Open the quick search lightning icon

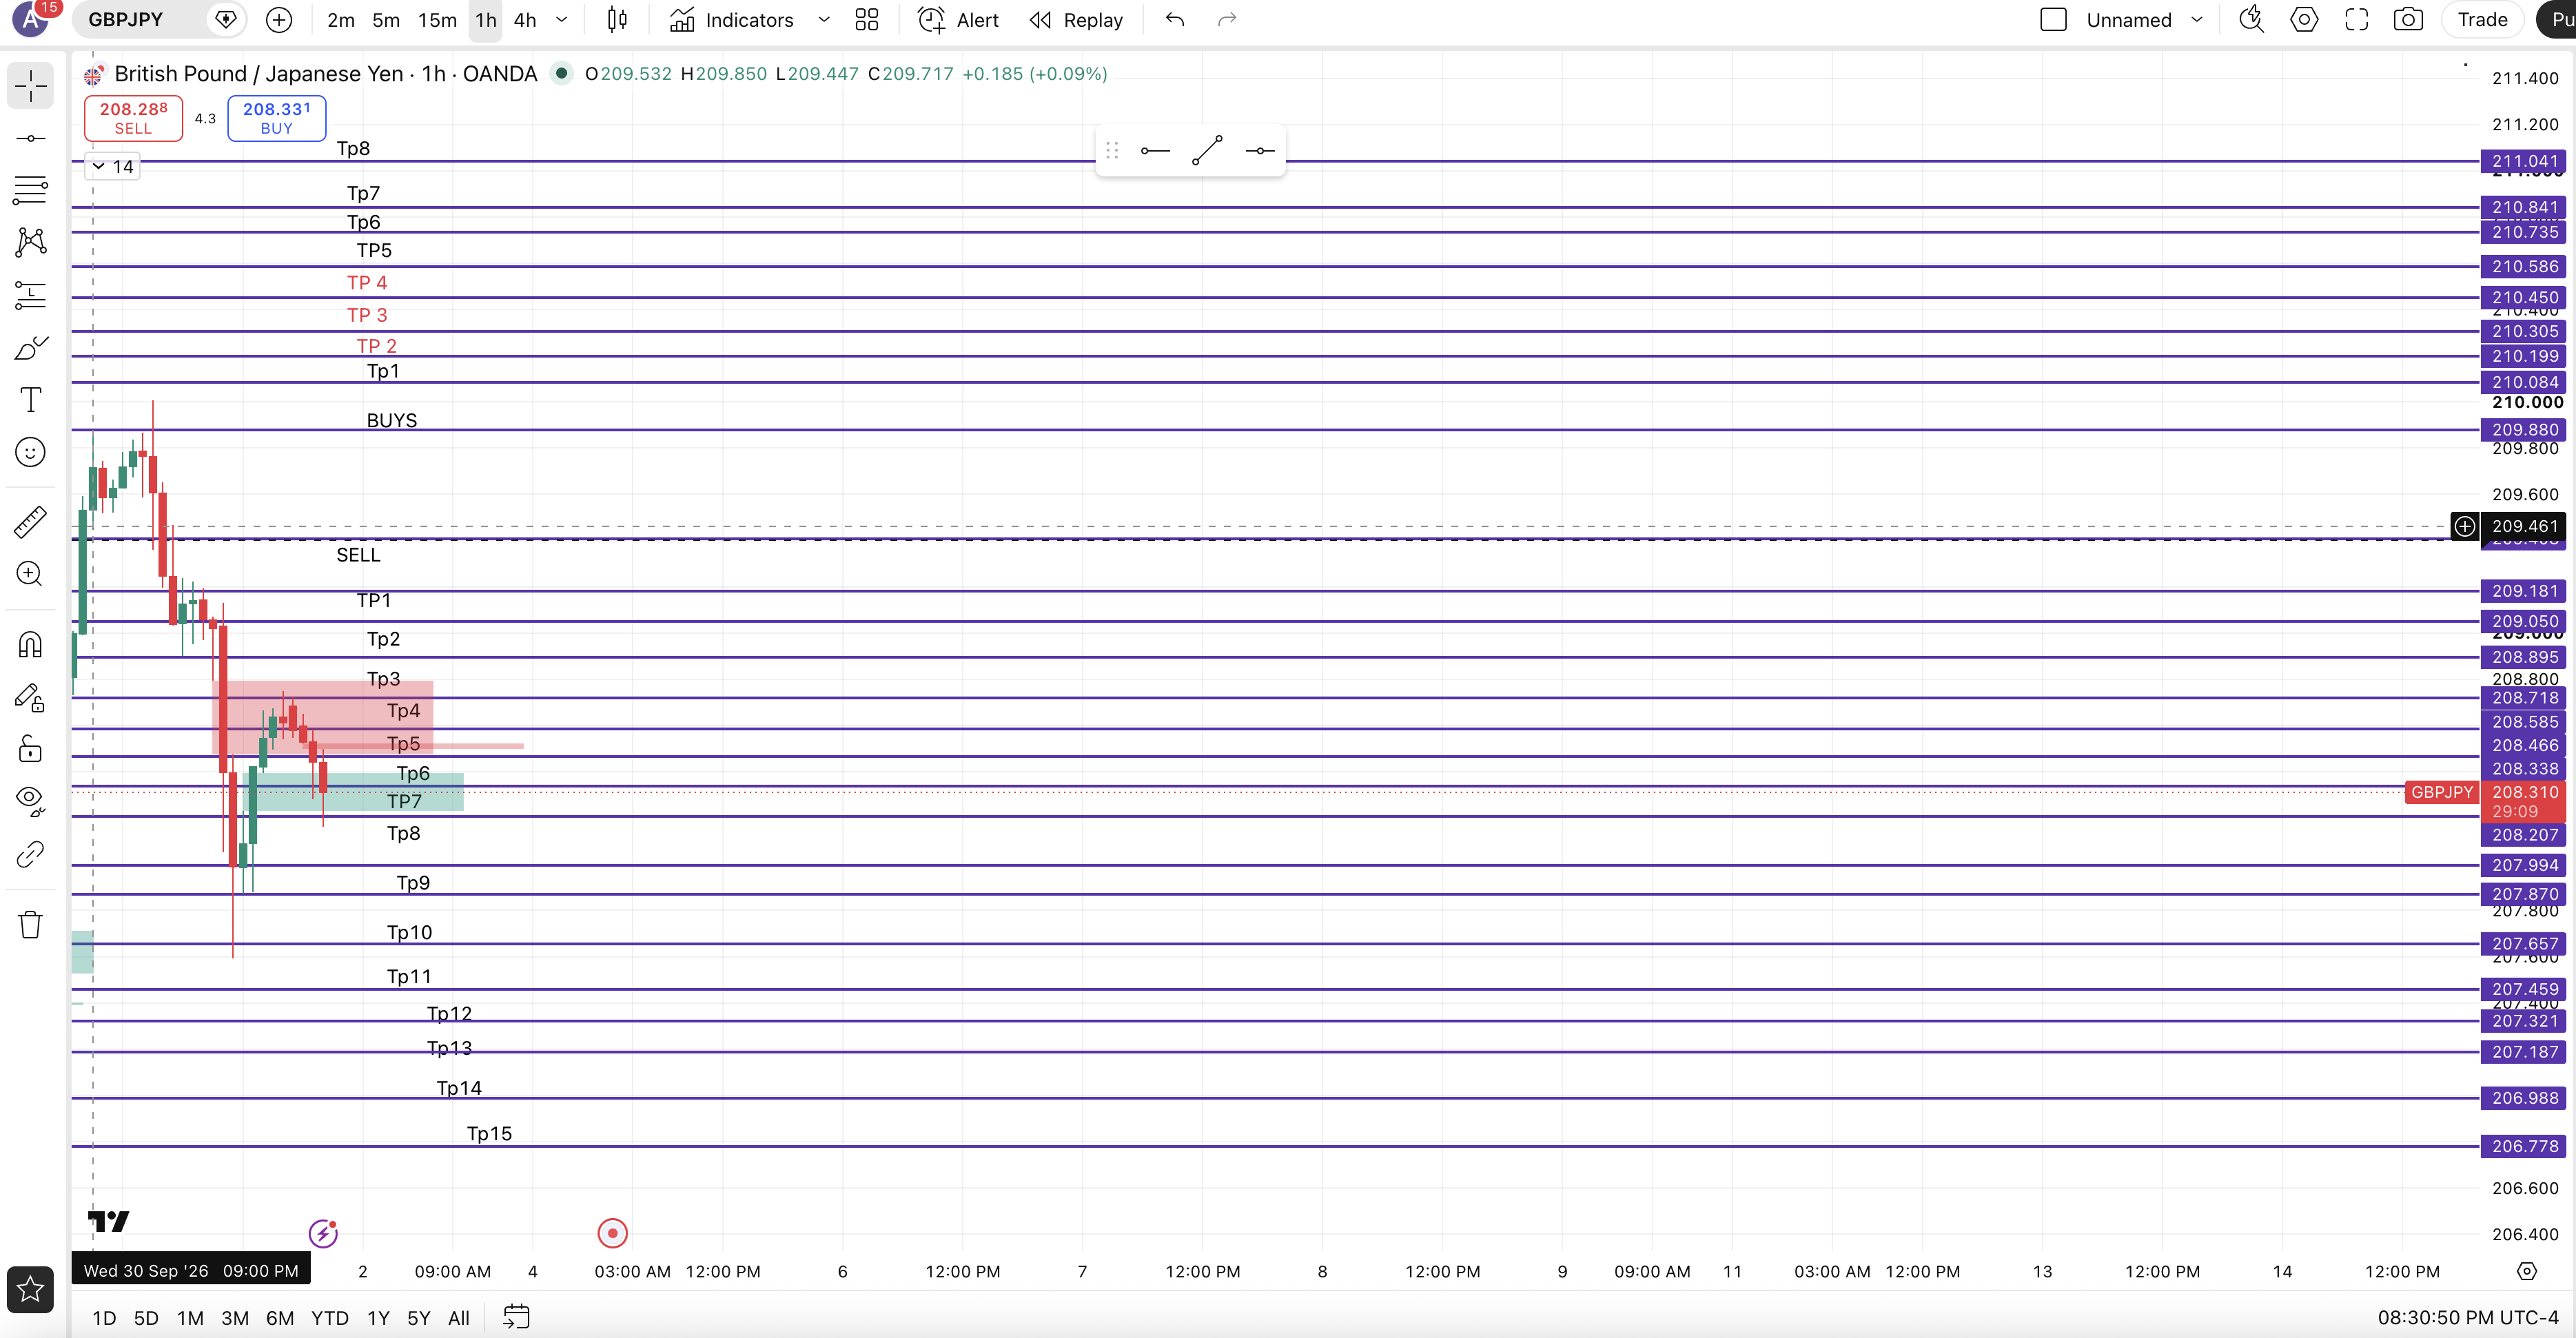click(x=2251, y=20)
